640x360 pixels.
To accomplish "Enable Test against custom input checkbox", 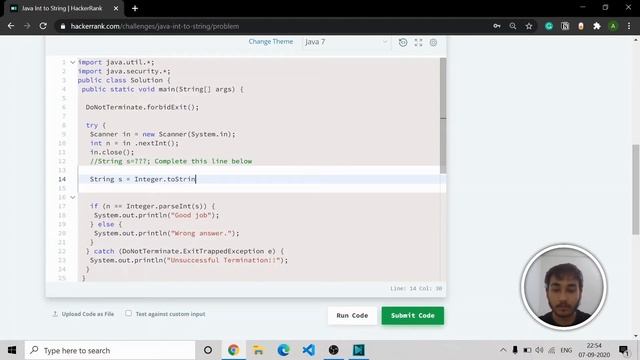I will click(x=129, y=313).
